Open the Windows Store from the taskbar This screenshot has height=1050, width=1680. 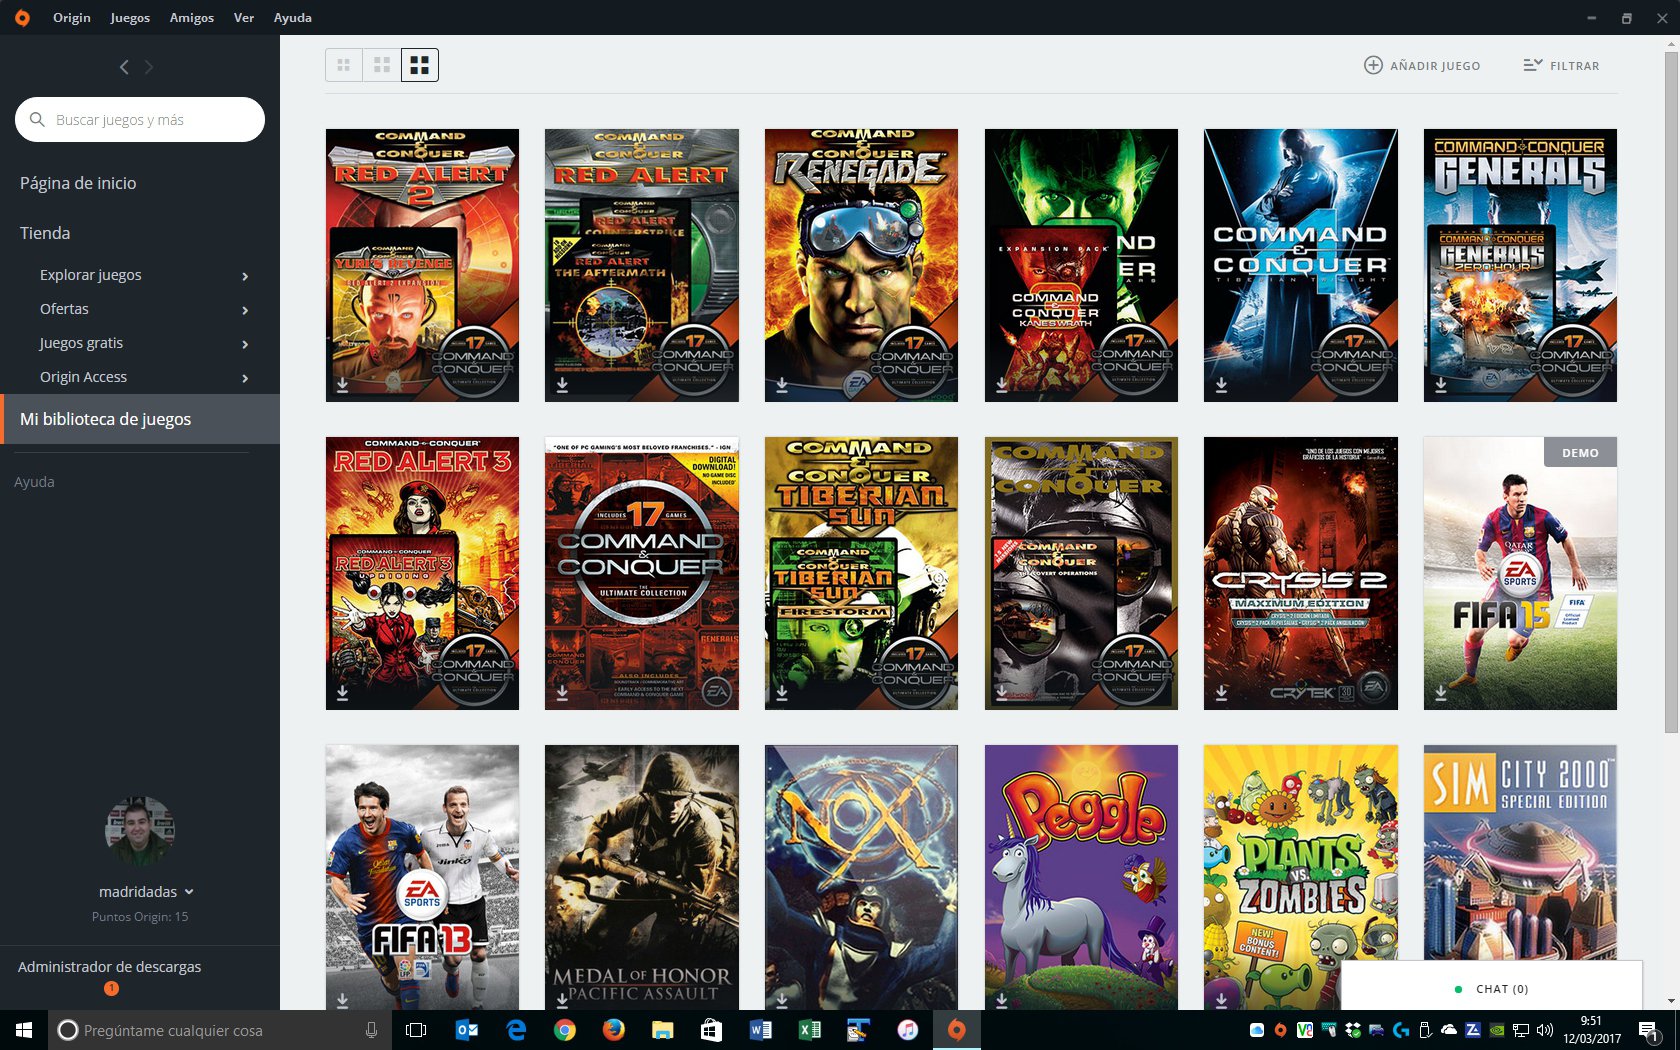tap(711, 1030)
